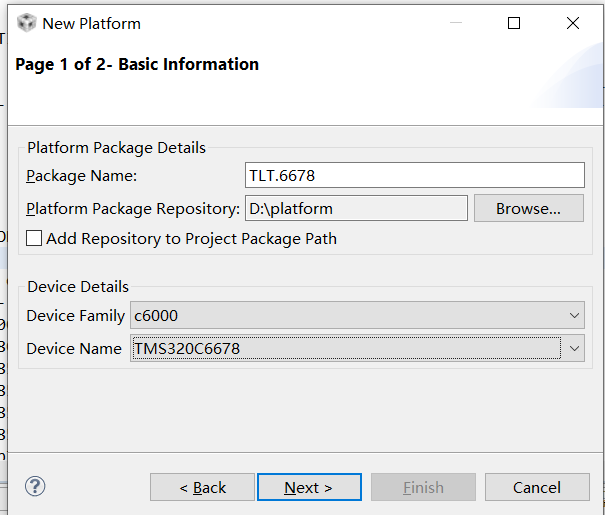Image resolution: width=605 pixels, height=515 pixels.
Task: Click the "Device Family" label text
Action: pos(76,316)
